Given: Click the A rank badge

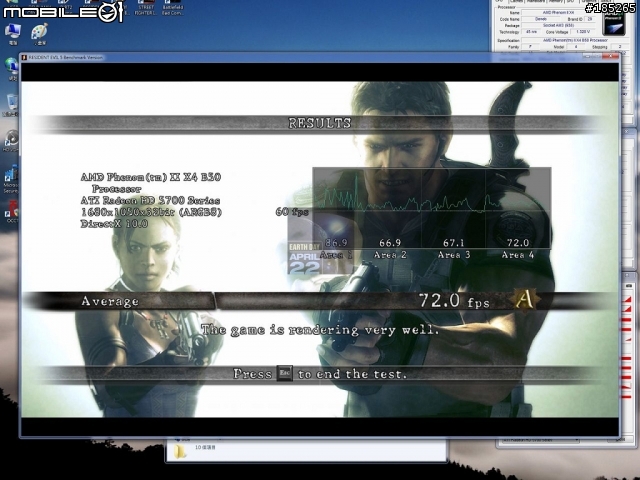Looking at the screenshot, I should point(524,300).
